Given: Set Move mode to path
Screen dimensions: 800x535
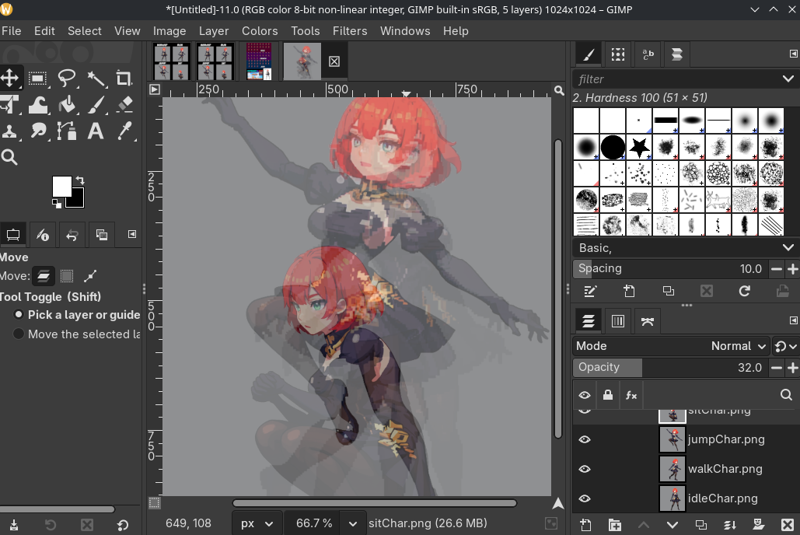Looking at the screenshot, I should [90, 276].
